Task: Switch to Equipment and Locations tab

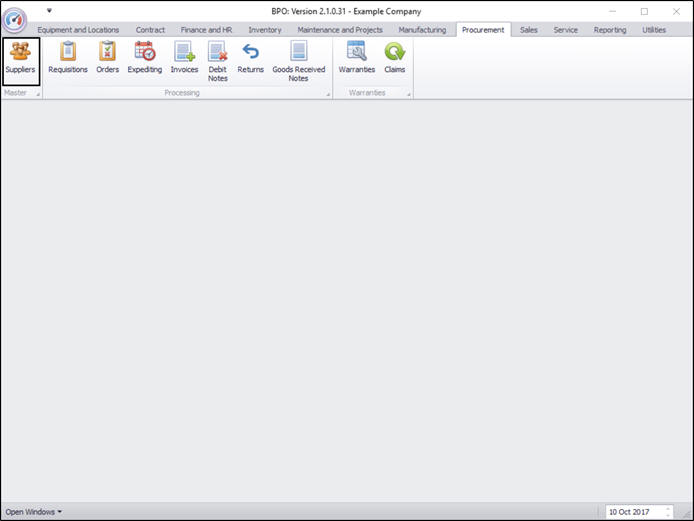Action: pos(78,30)
